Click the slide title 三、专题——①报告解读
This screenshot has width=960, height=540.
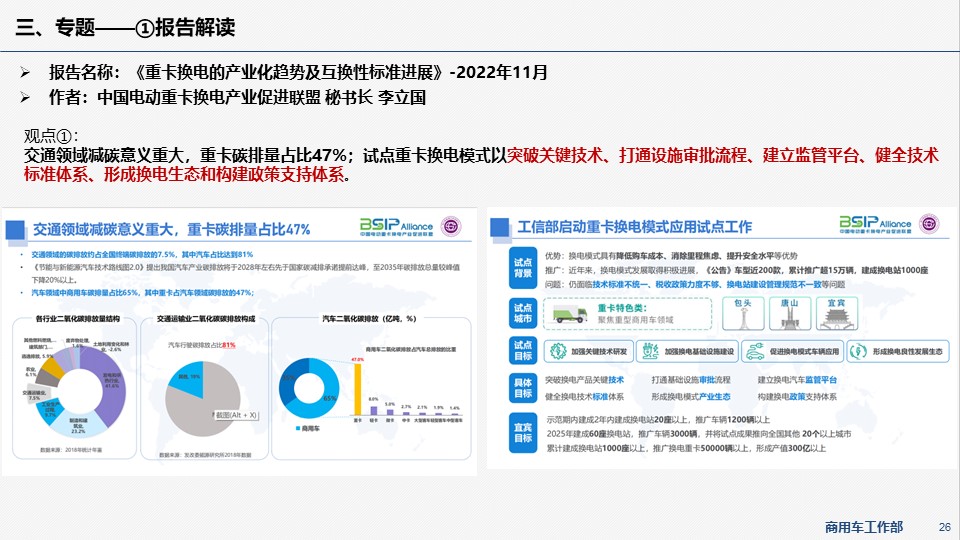[x=126, y=28]
